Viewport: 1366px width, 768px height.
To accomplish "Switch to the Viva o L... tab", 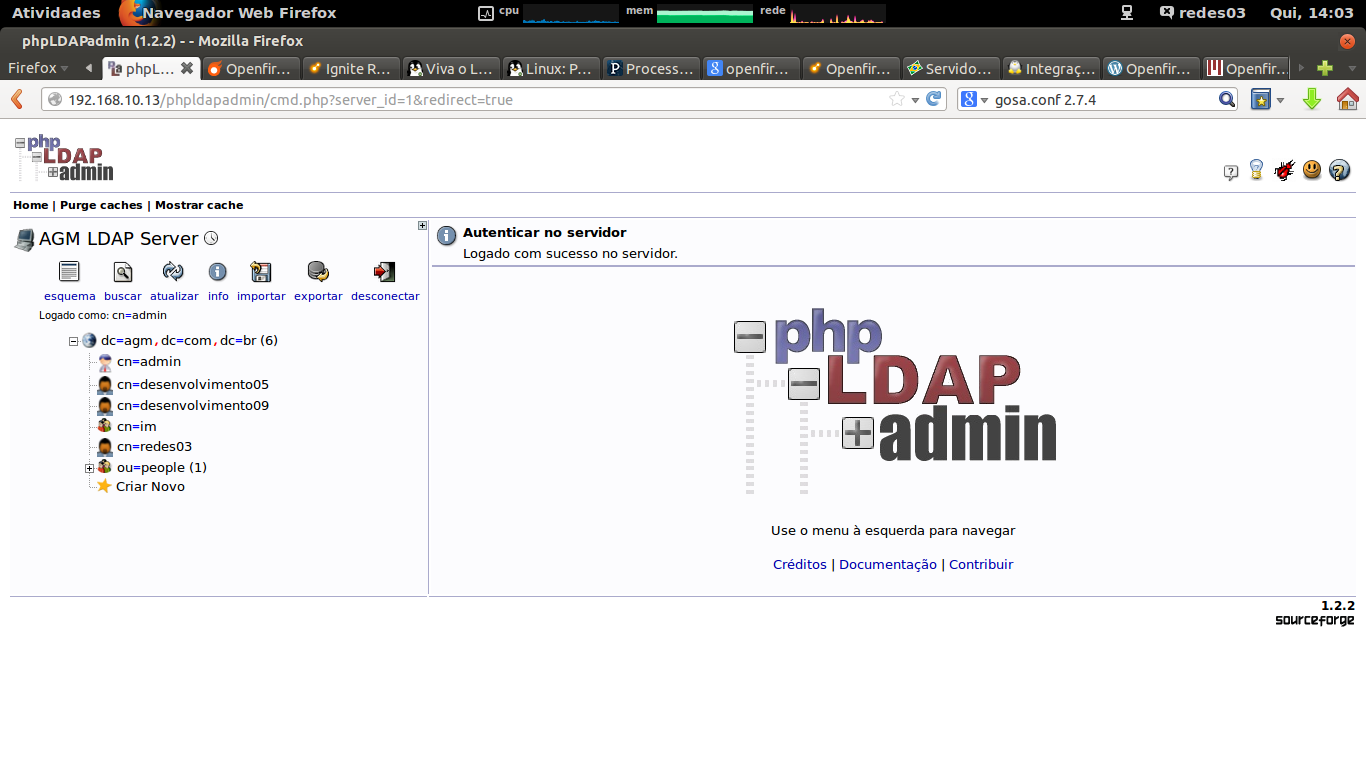I will 450,68.
